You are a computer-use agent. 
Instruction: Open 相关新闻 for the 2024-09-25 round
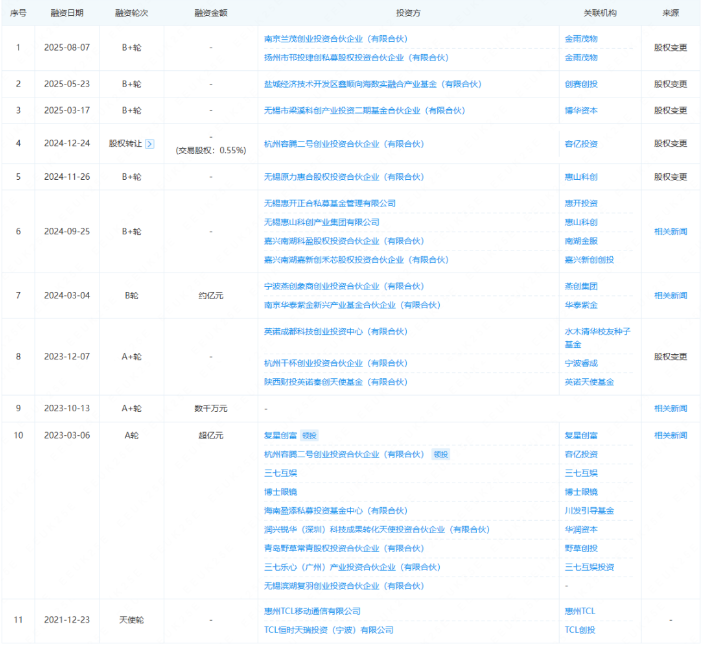pyautogui.click(x=670, y=232)
